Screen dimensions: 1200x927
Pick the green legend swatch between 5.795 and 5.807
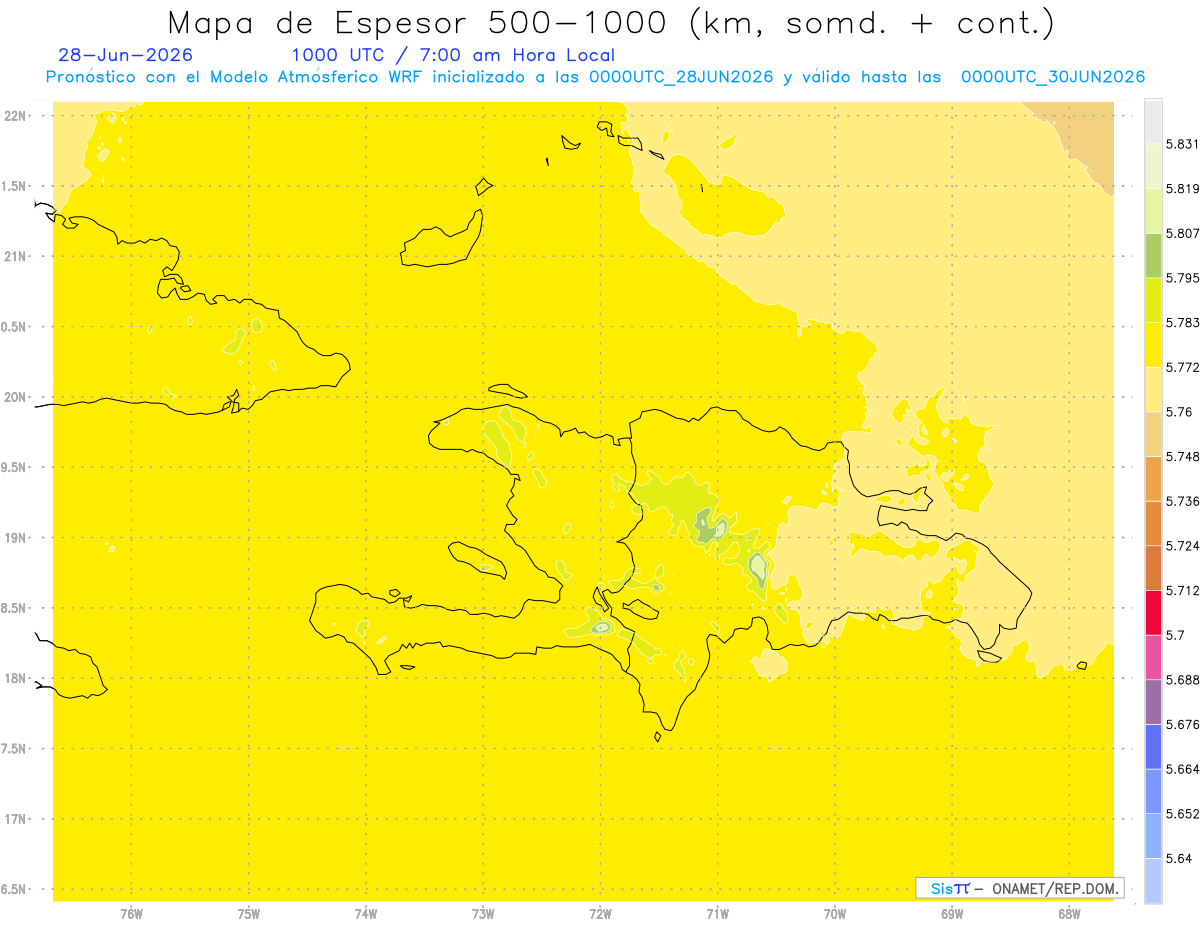tap(1153, 256)
